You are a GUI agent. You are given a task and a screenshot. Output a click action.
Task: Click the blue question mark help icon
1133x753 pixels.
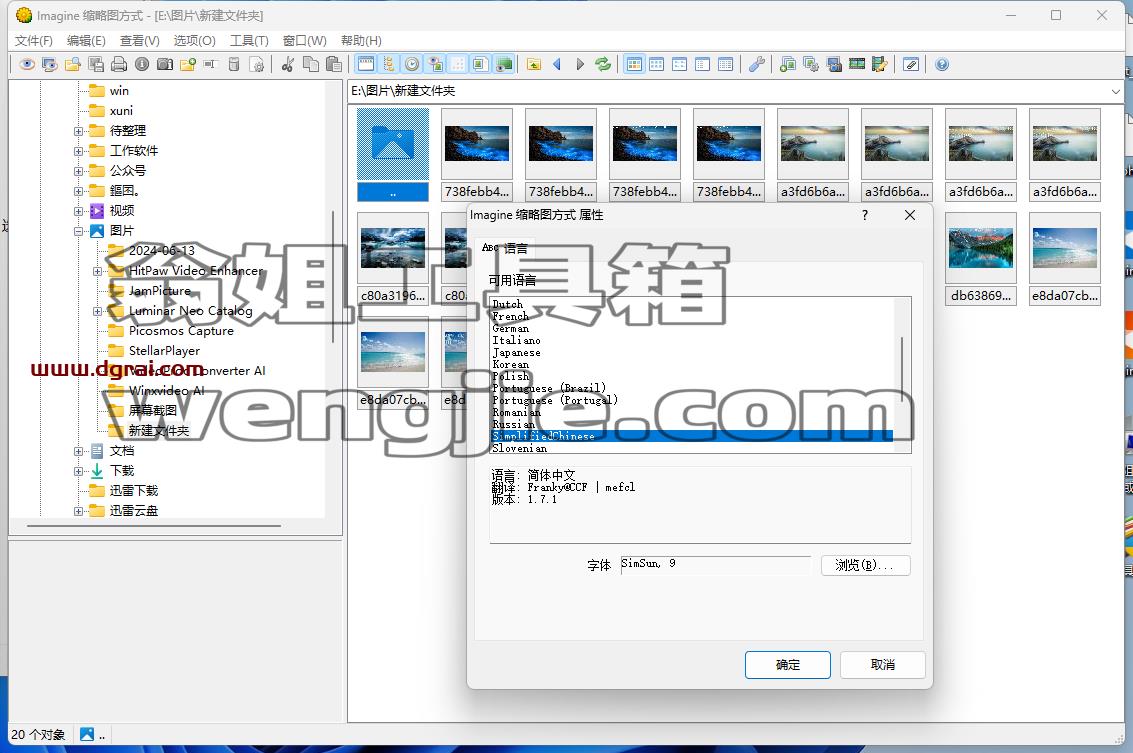click(942, 64)
